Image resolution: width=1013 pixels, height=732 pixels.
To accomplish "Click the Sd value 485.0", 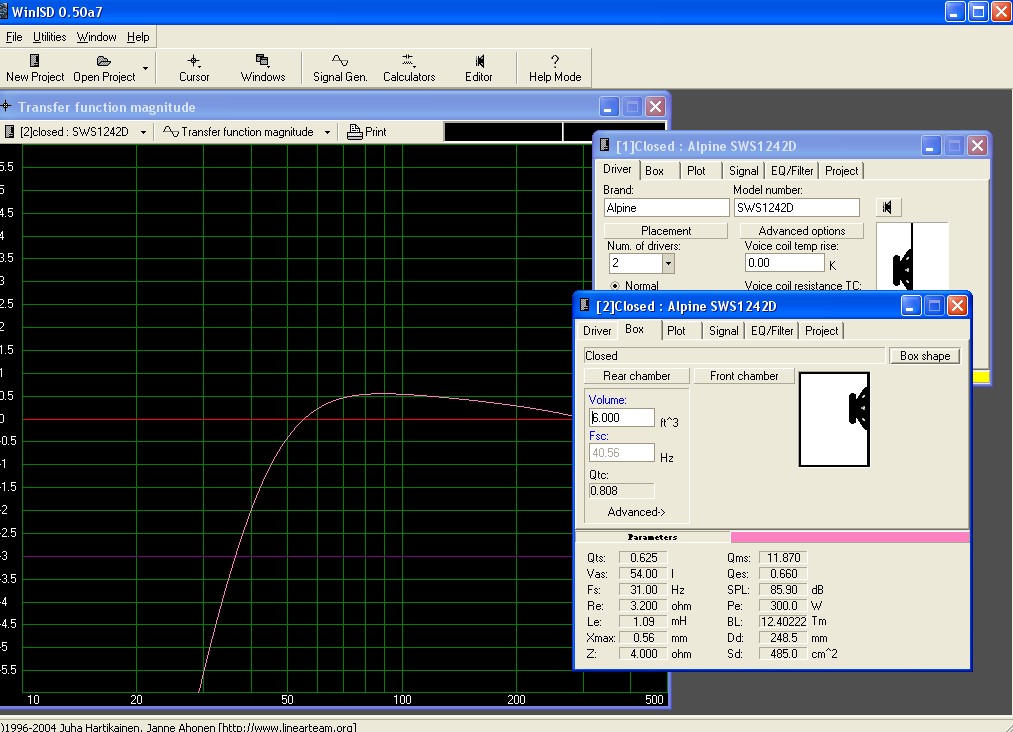I will [x=784, y=654].
